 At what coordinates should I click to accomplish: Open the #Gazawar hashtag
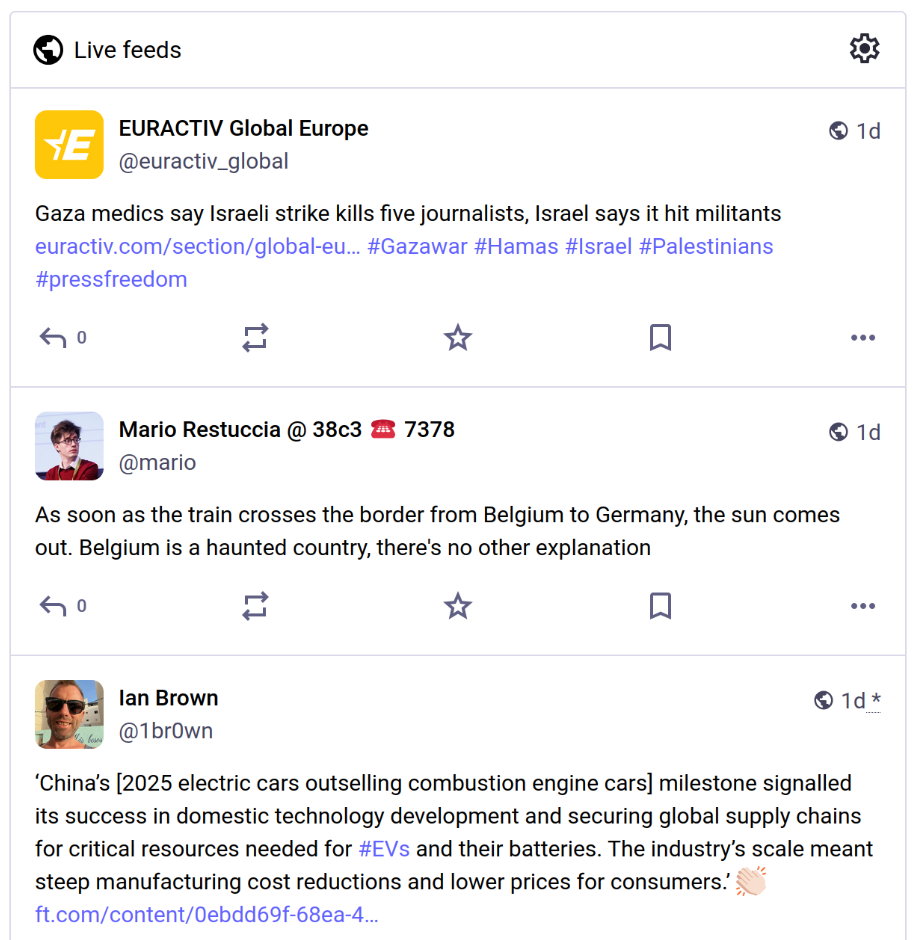tap(417, 246)
